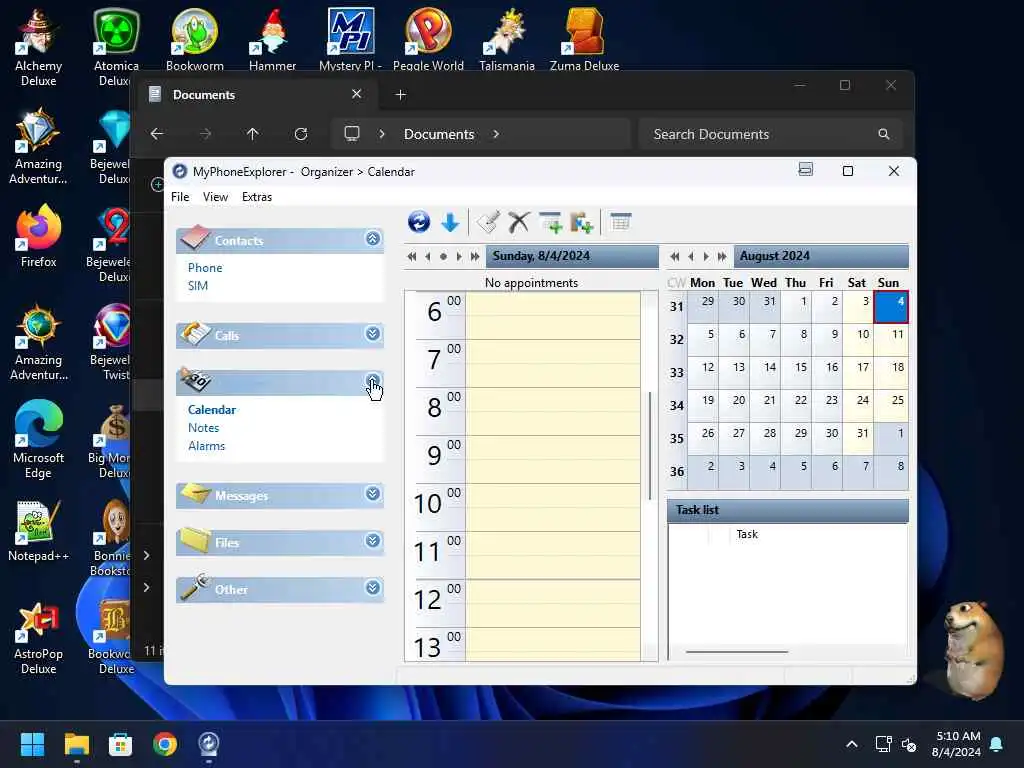Screen dimensions: 1024x768
Task: Refresh the Documents window
Action: pyautogui.click(x=301, y=134)
